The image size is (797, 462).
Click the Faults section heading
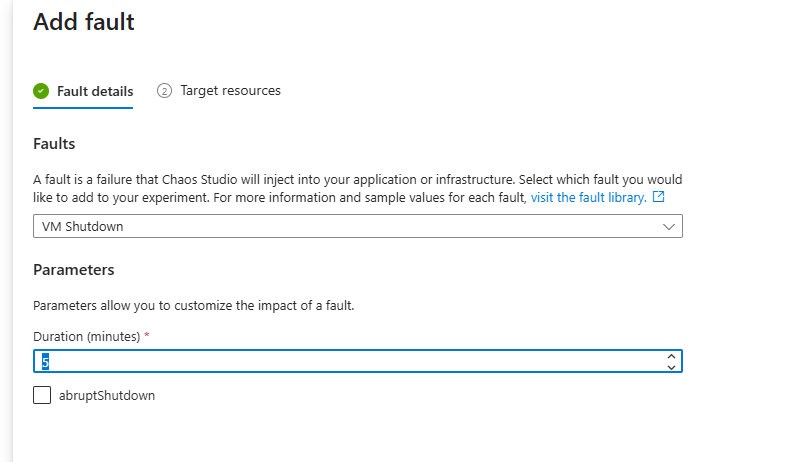(x=54, y=144)
